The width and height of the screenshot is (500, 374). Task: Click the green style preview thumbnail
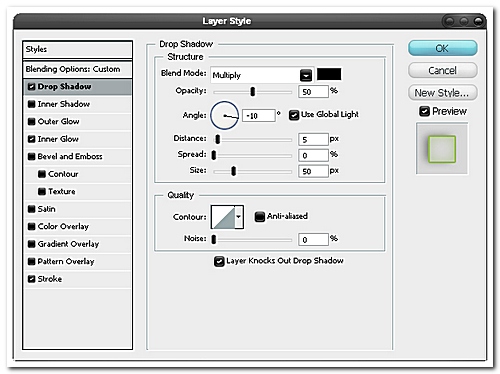point(442,149)
